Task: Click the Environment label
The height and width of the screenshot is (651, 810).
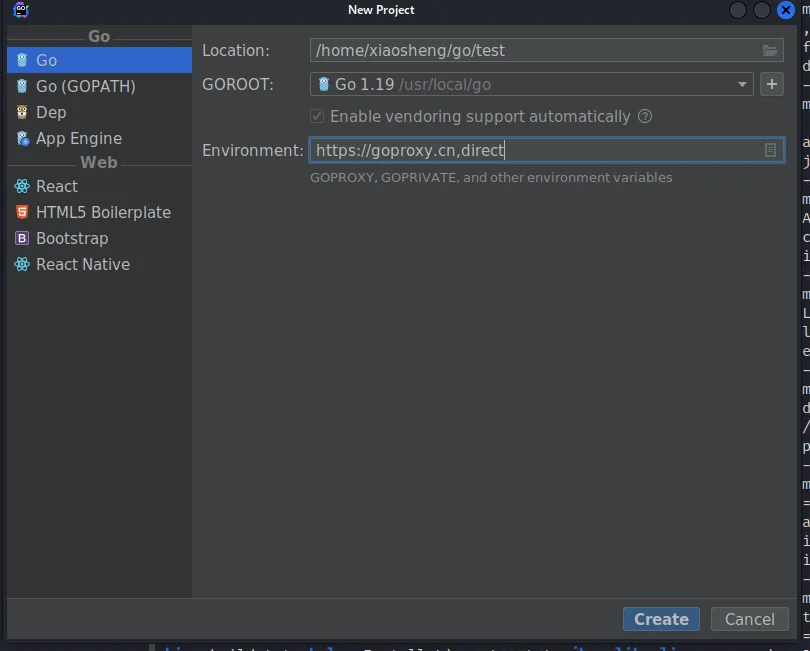Action: click(x=253, y=150)
